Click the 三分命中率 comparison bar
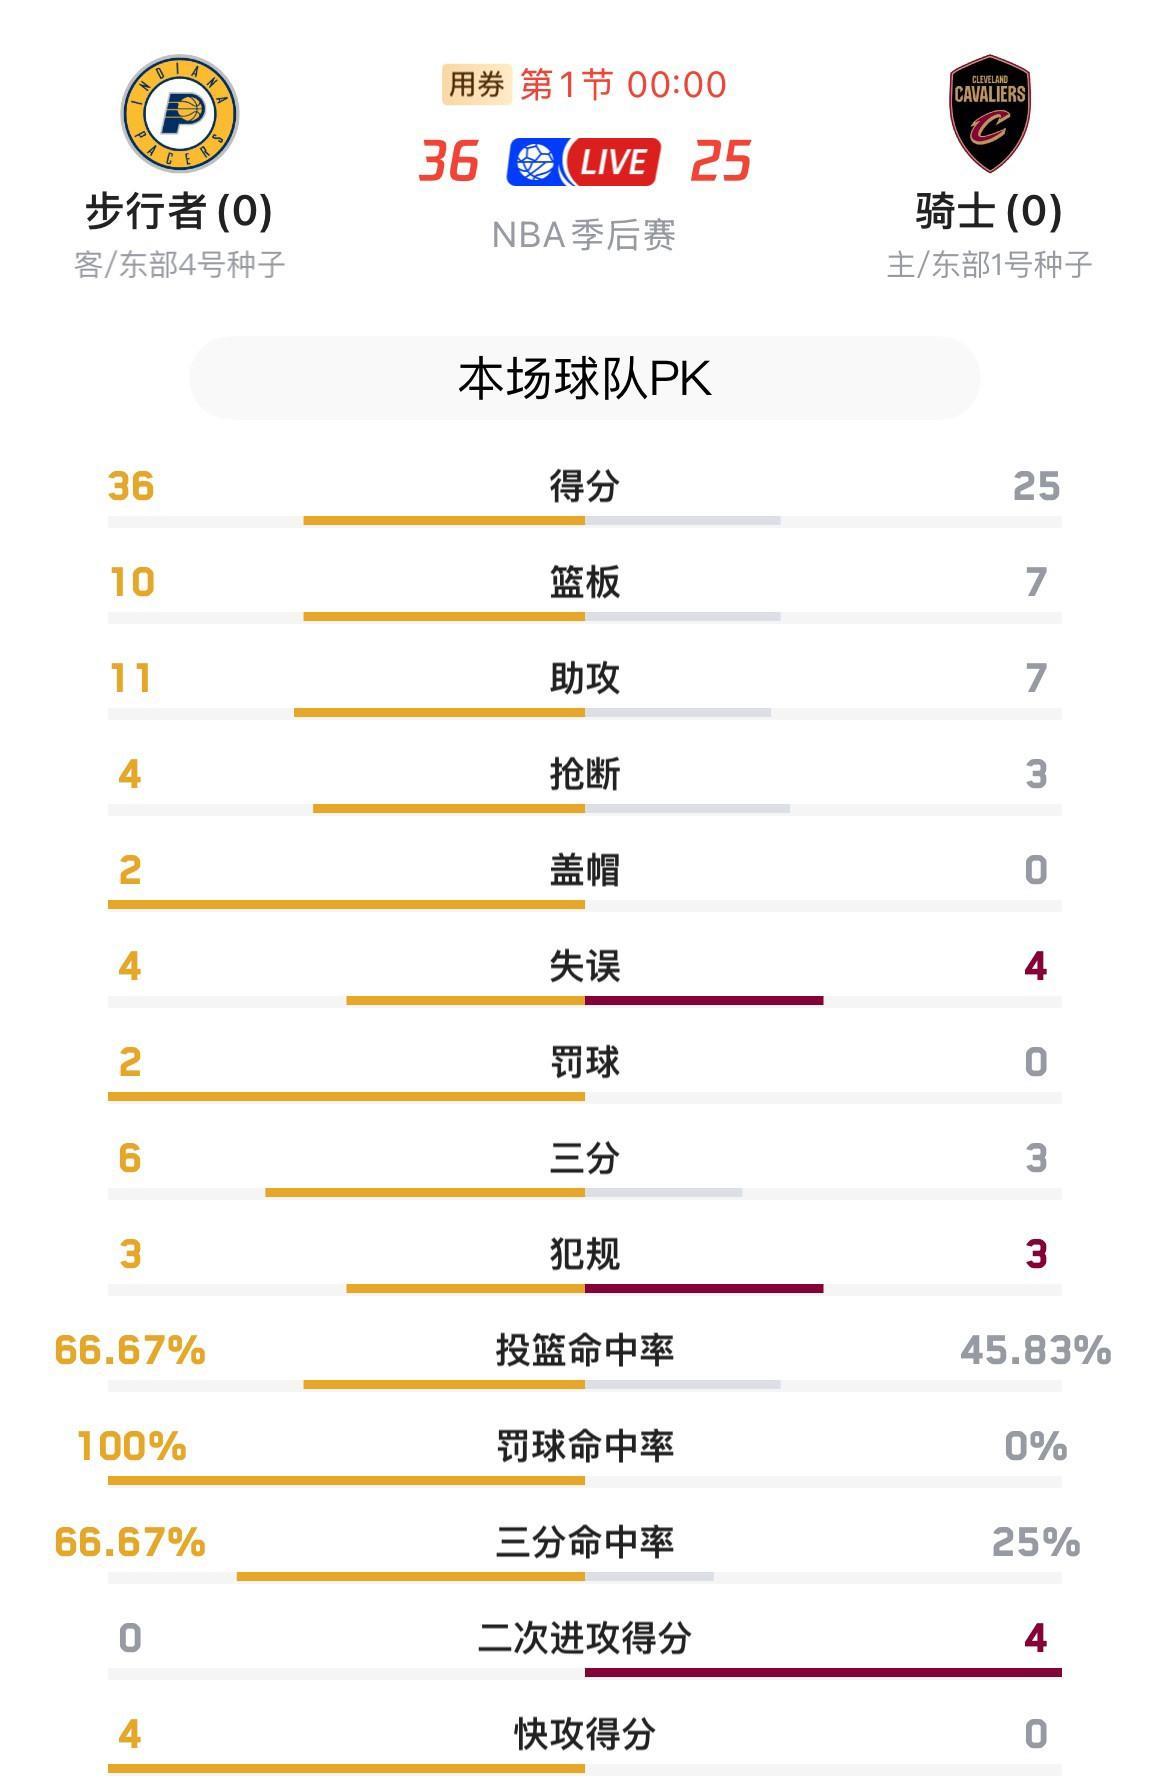 pos(585,1577)
